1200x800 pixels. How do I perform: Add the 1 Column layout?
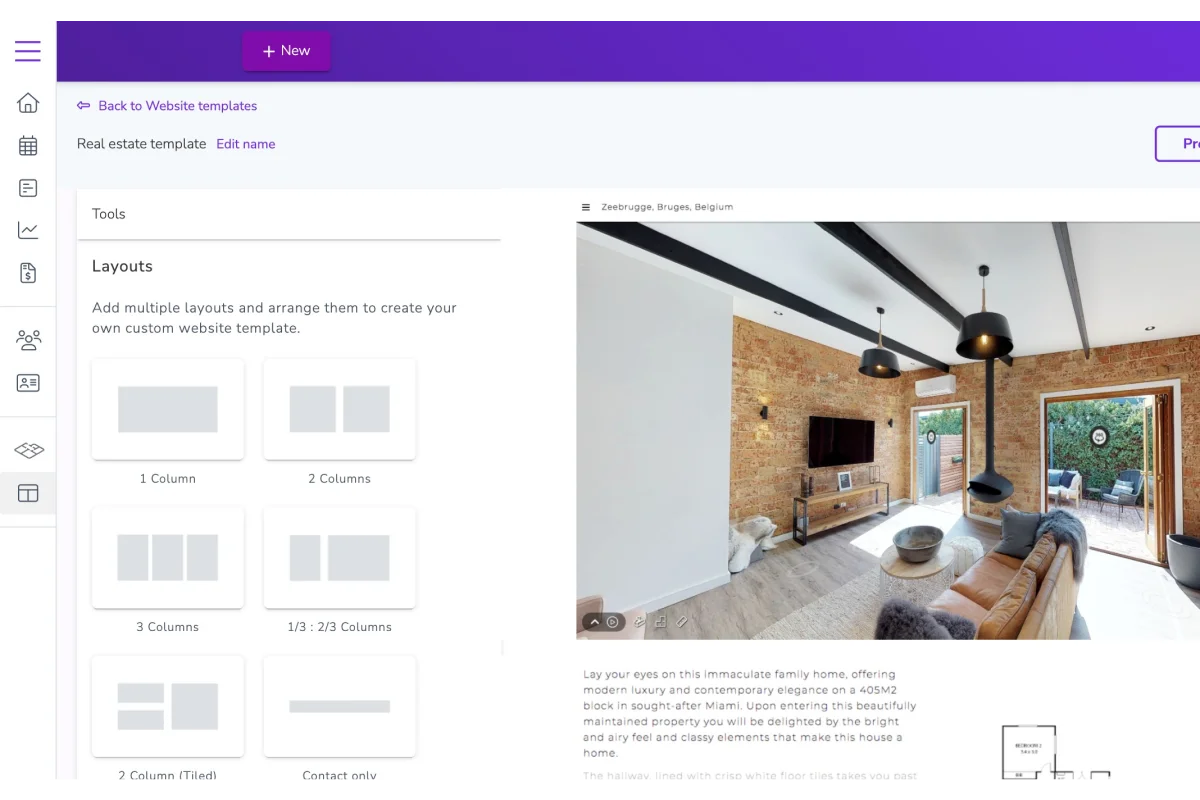click(168, 409)
